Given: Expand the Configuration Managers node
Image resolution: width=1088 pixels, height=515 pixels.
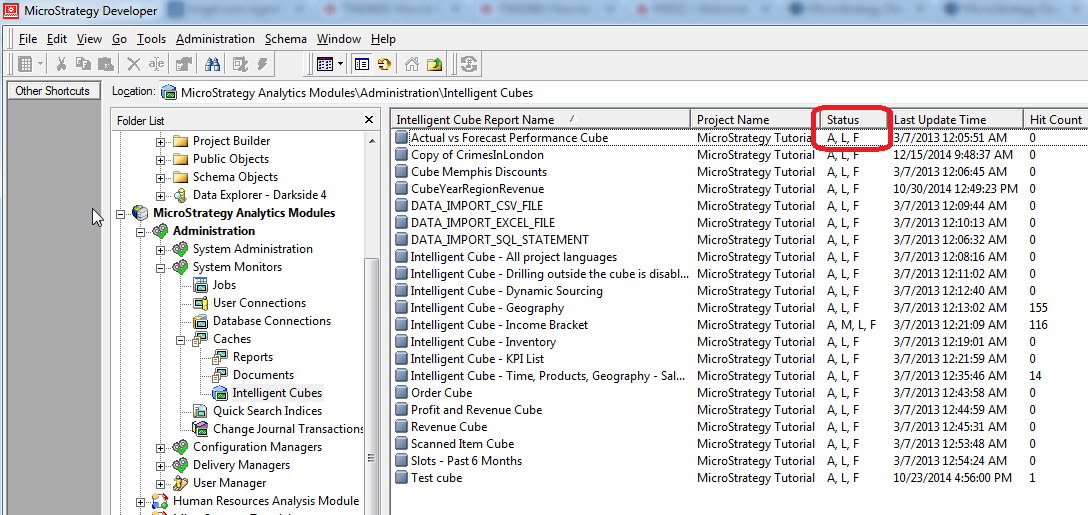Looking at the screenshot, I should pos(160,447).
